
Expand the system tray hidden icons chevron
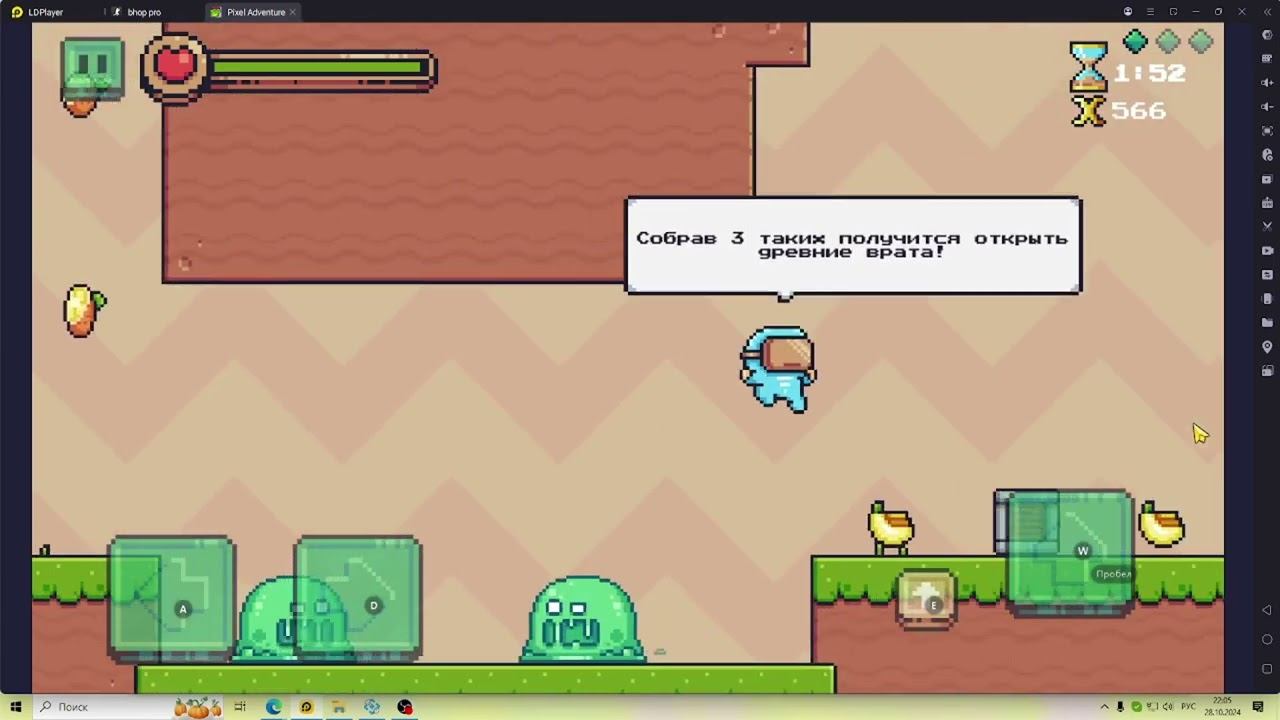pyautogui.click(x=1105, y=707)
